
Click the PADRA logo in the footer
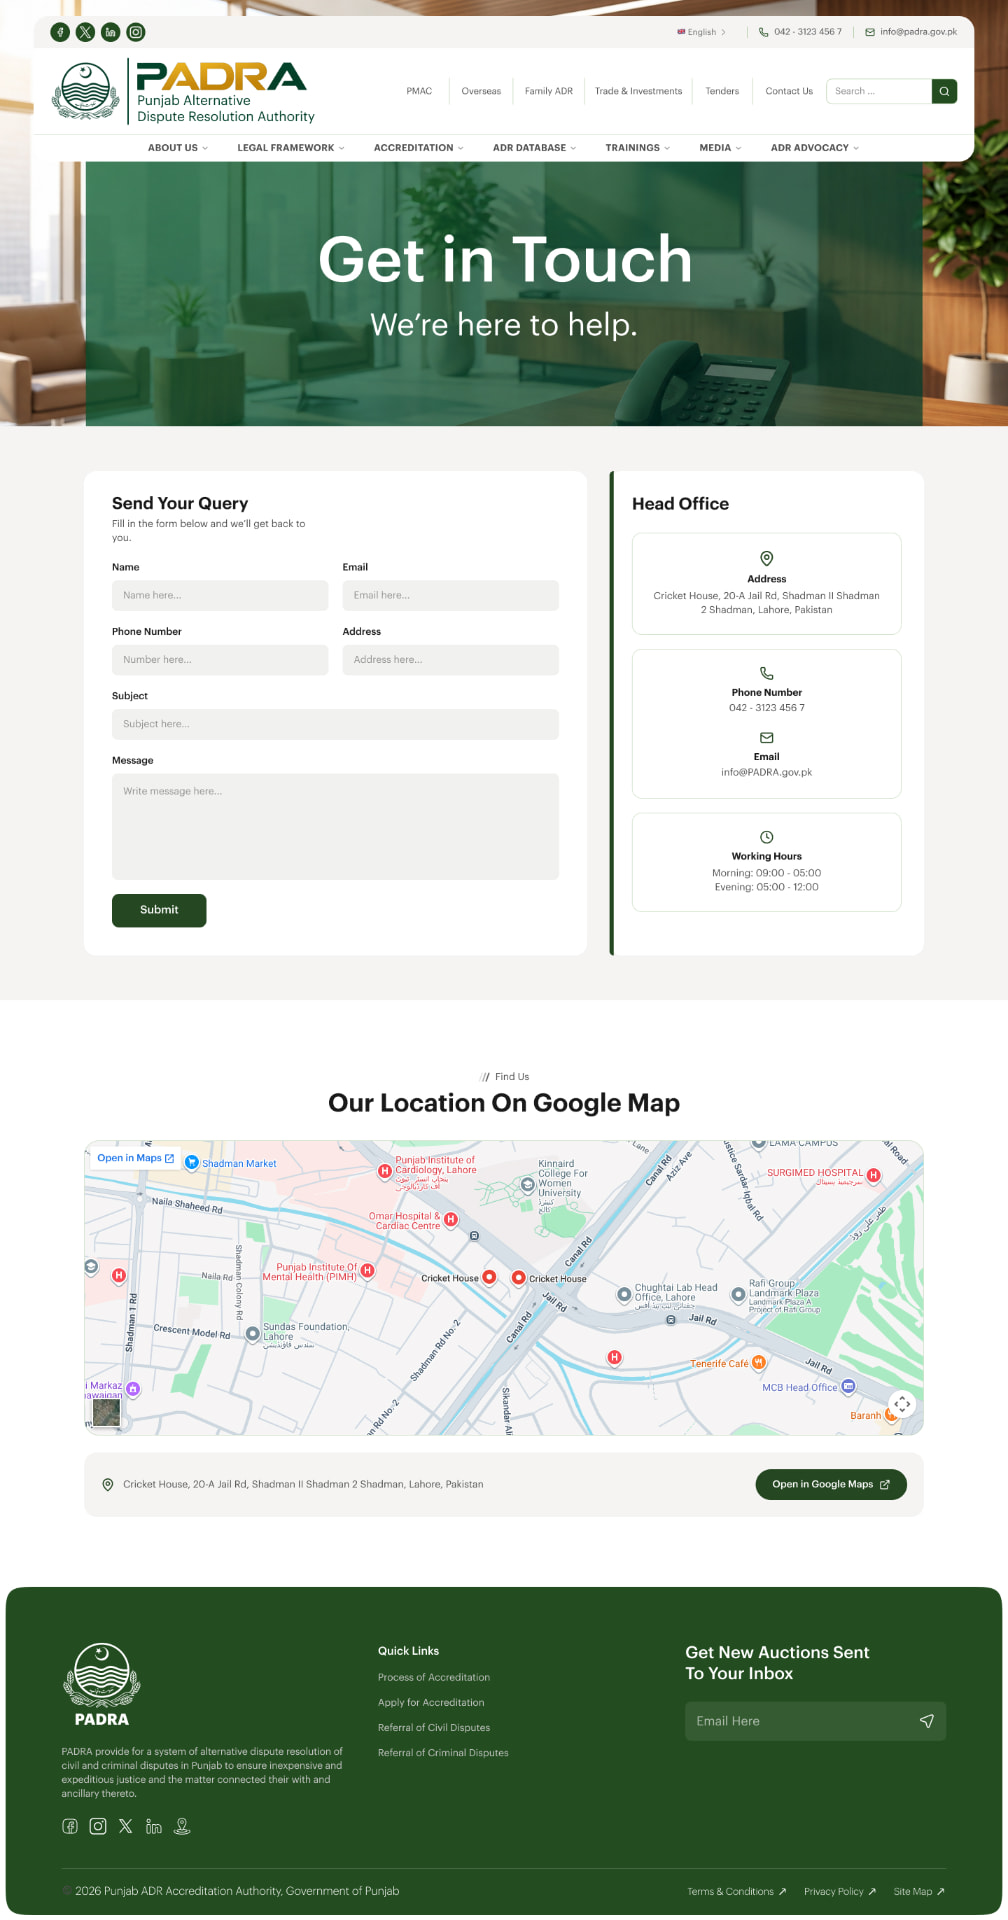click(102, 1684)
